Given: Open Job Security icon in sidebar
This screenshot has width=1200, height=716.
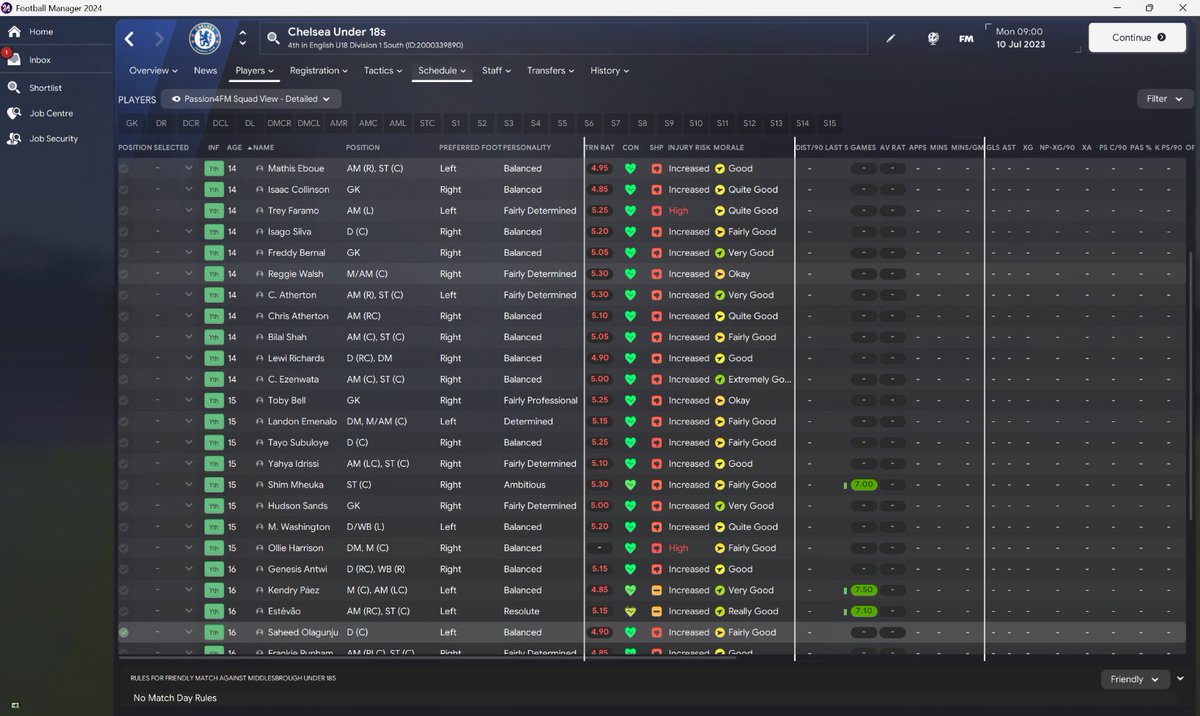Looking at the screenshot, I should 13,139.
